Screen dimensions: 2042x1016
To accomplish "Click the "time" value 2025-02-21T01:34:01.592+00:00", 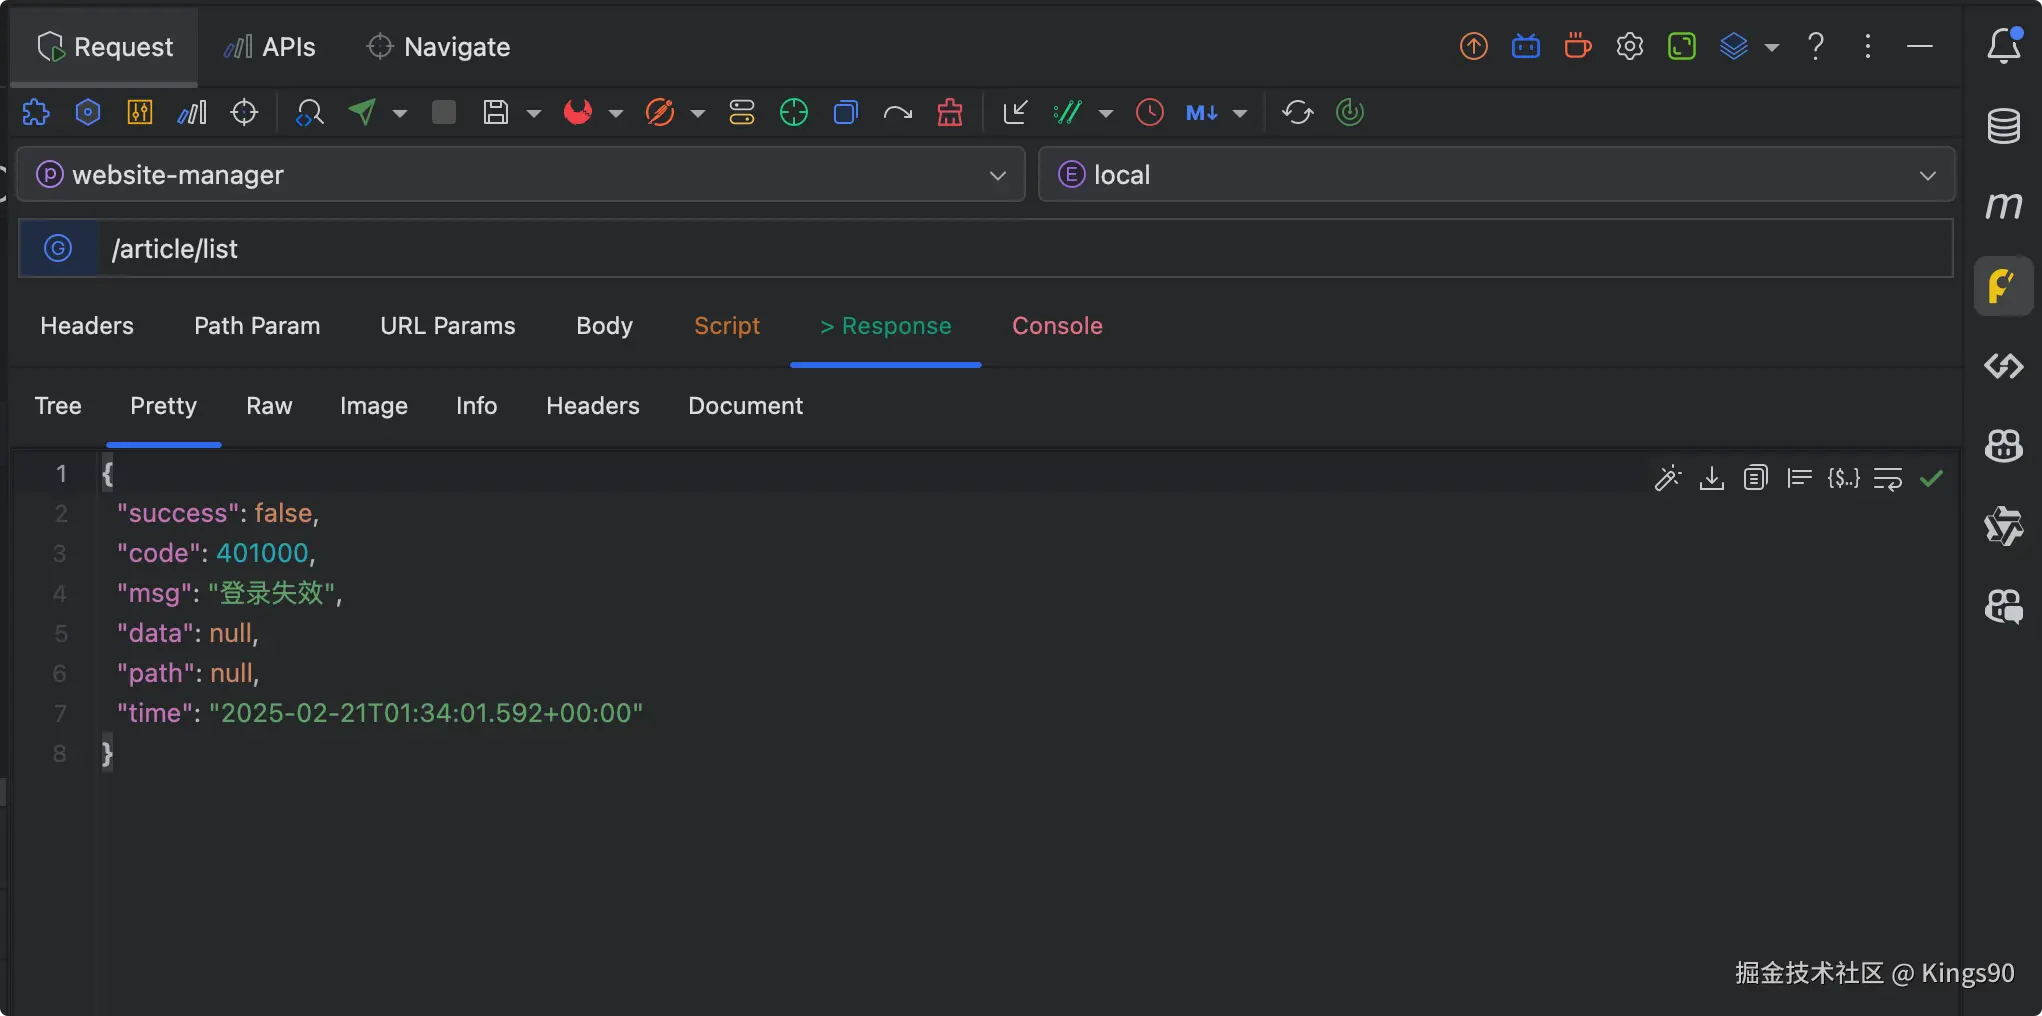I will (x=426, y=713).
